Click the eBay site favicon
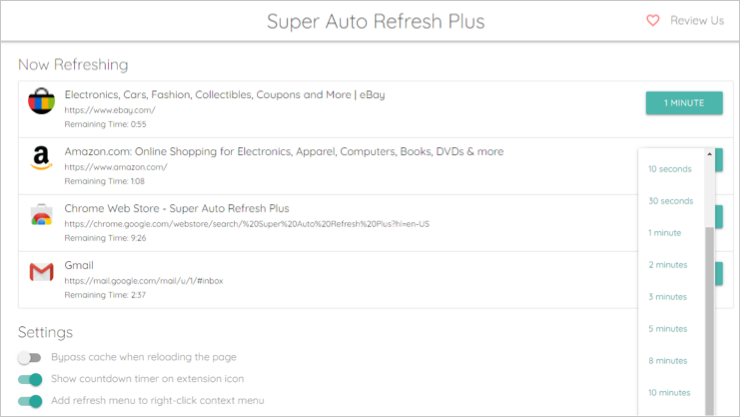The image size is (740, 417). [x=41, y=103]
